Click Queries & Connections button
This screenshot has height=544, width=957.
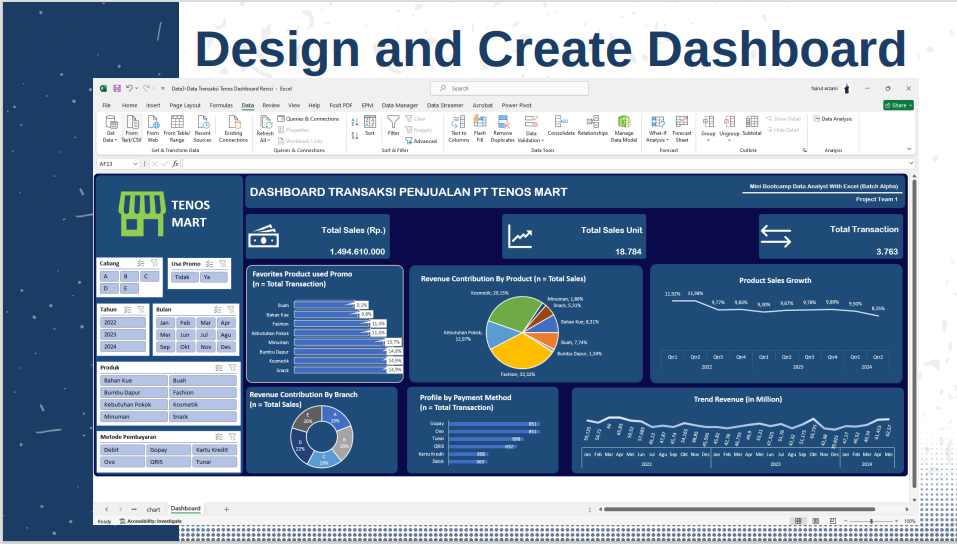point(308,119)
